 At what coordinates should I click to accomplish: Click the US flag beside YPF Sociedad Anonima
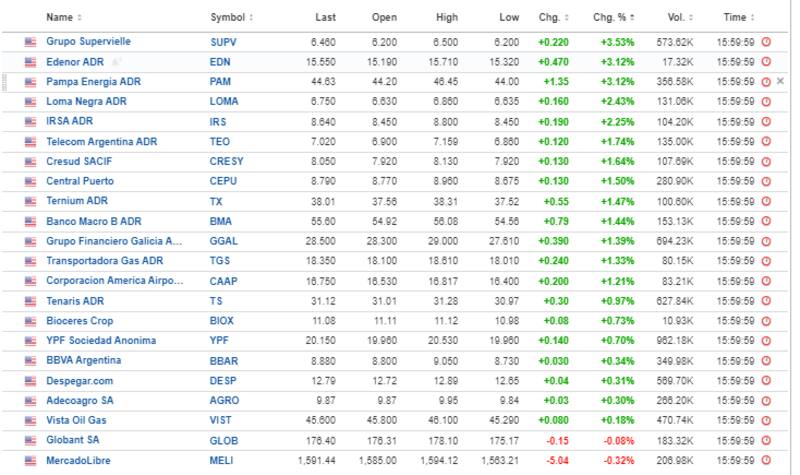31,341
